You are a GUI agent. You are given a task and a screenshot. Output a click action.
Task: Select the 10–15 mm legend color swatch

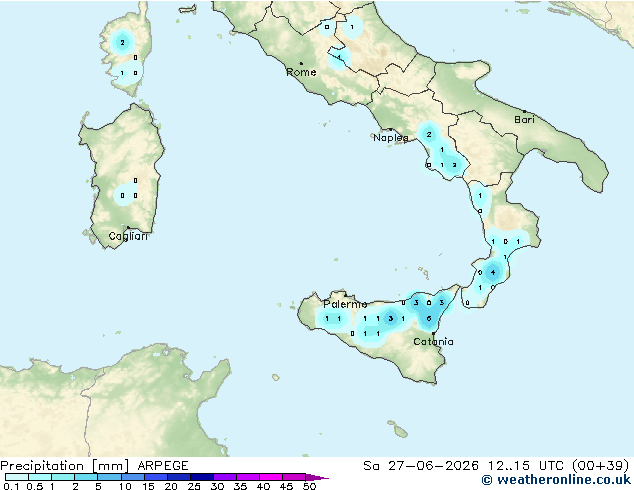click(x=132, y=477)
